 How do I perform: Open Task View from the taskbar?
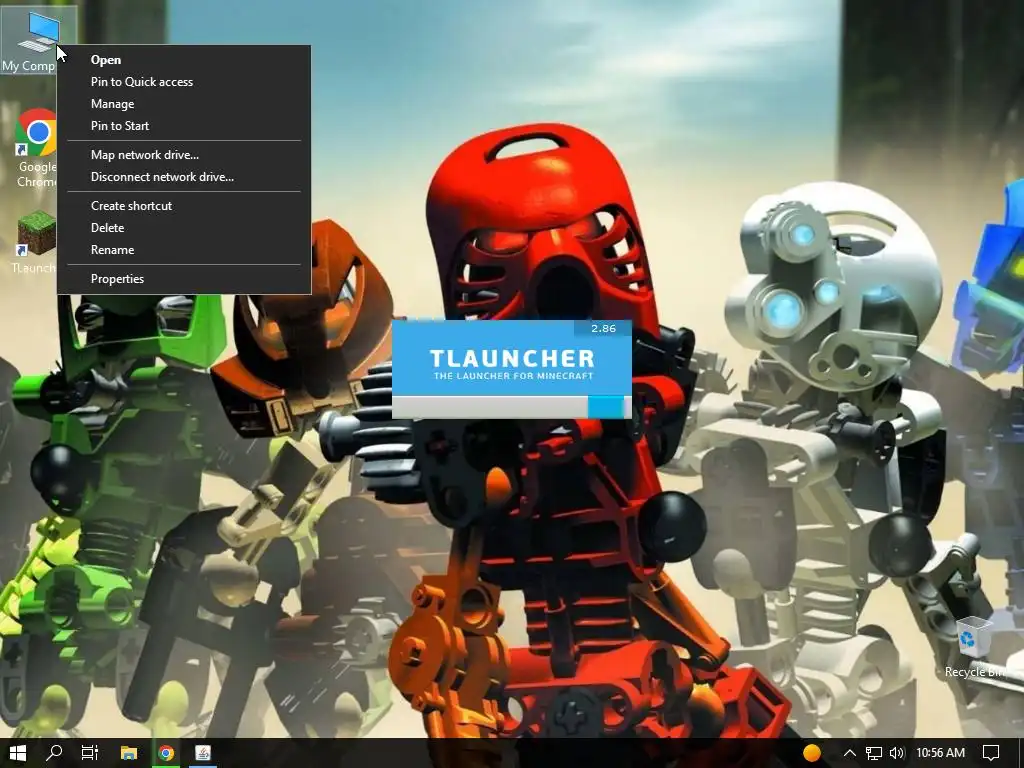(x=90, y=753)
